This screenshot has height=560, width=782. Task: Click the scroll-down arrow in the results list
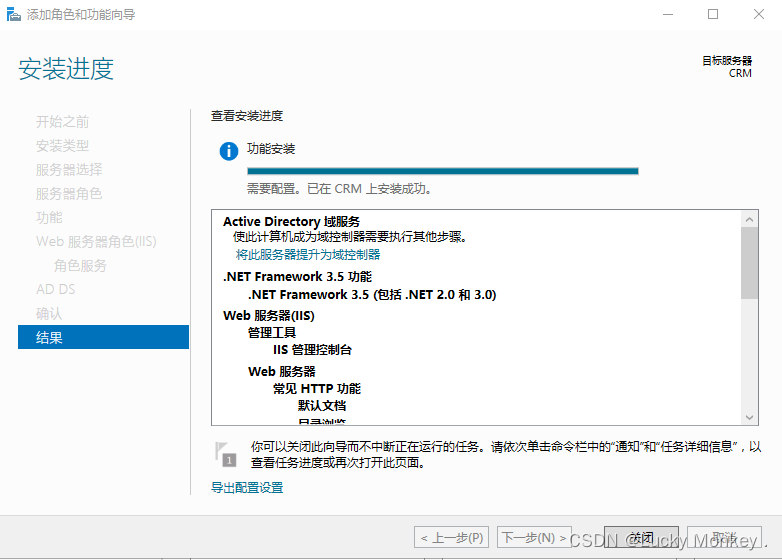749,417
